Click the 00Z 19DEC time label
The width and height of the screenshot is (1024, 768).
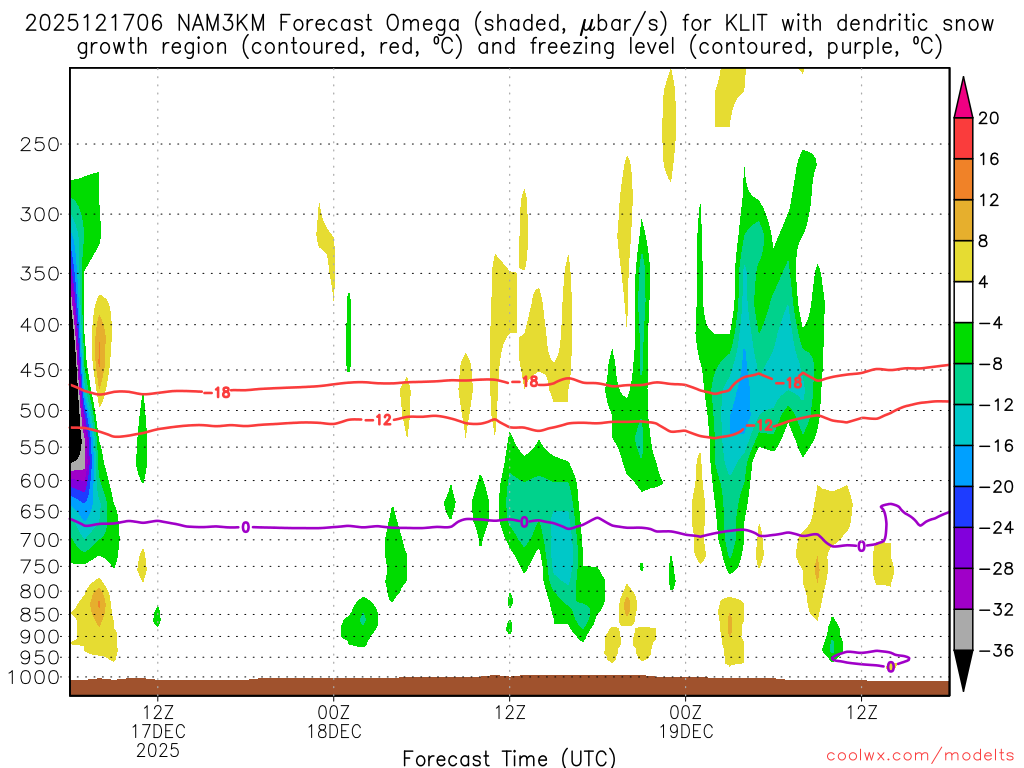pos(686,722)
